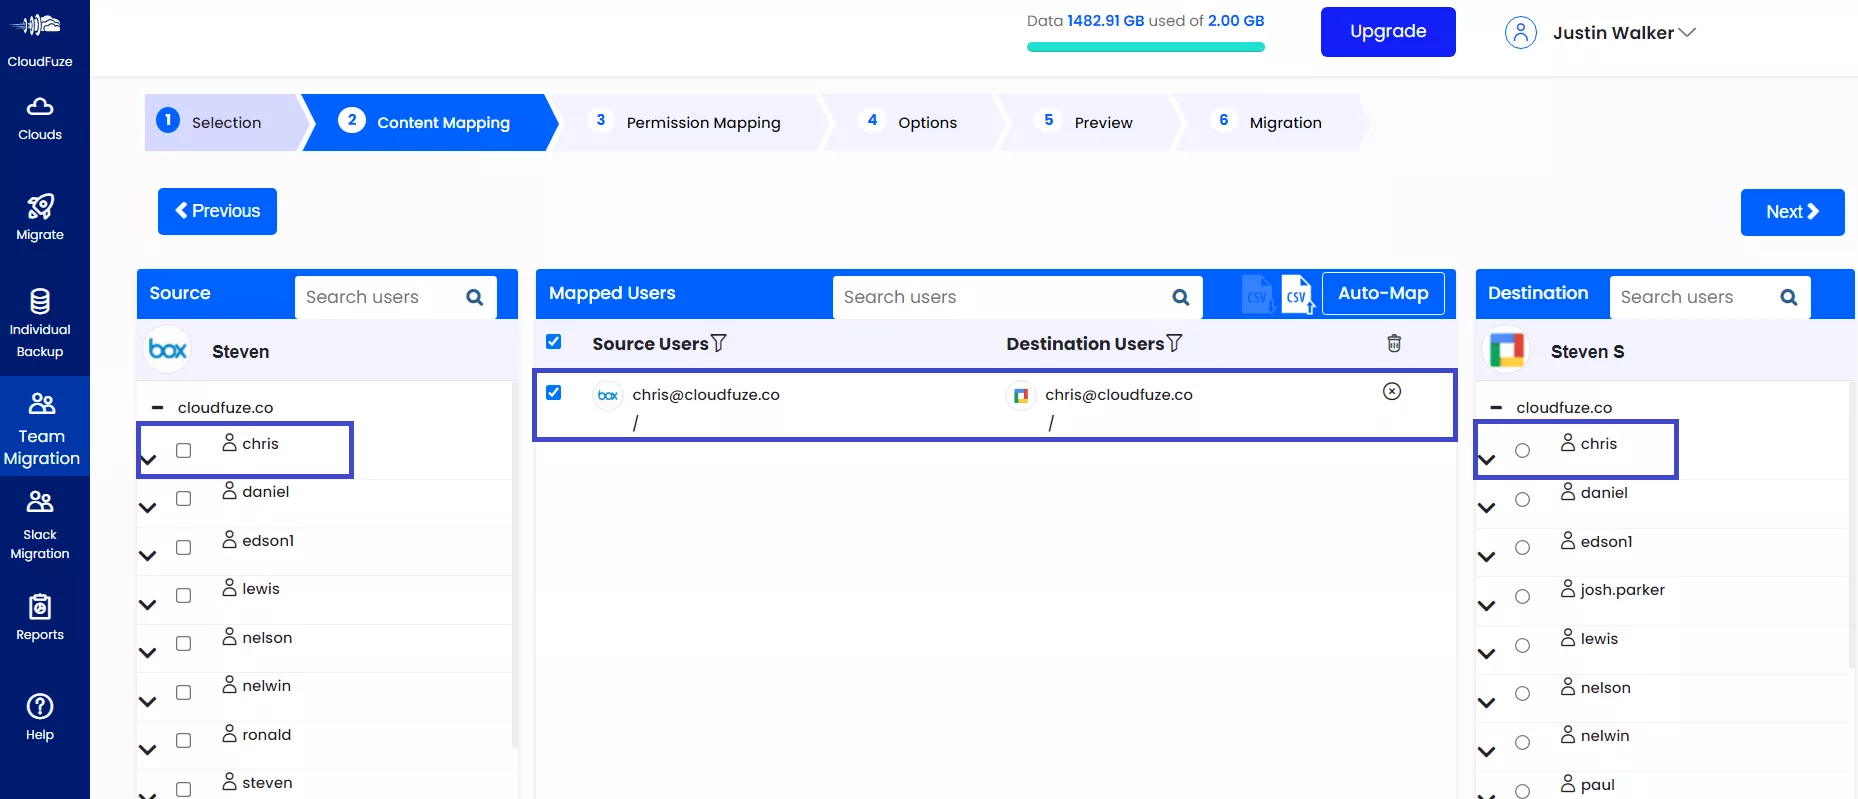Click the Auto-Map button
The image size is (1858, 799).
(x=1383, y=293)
